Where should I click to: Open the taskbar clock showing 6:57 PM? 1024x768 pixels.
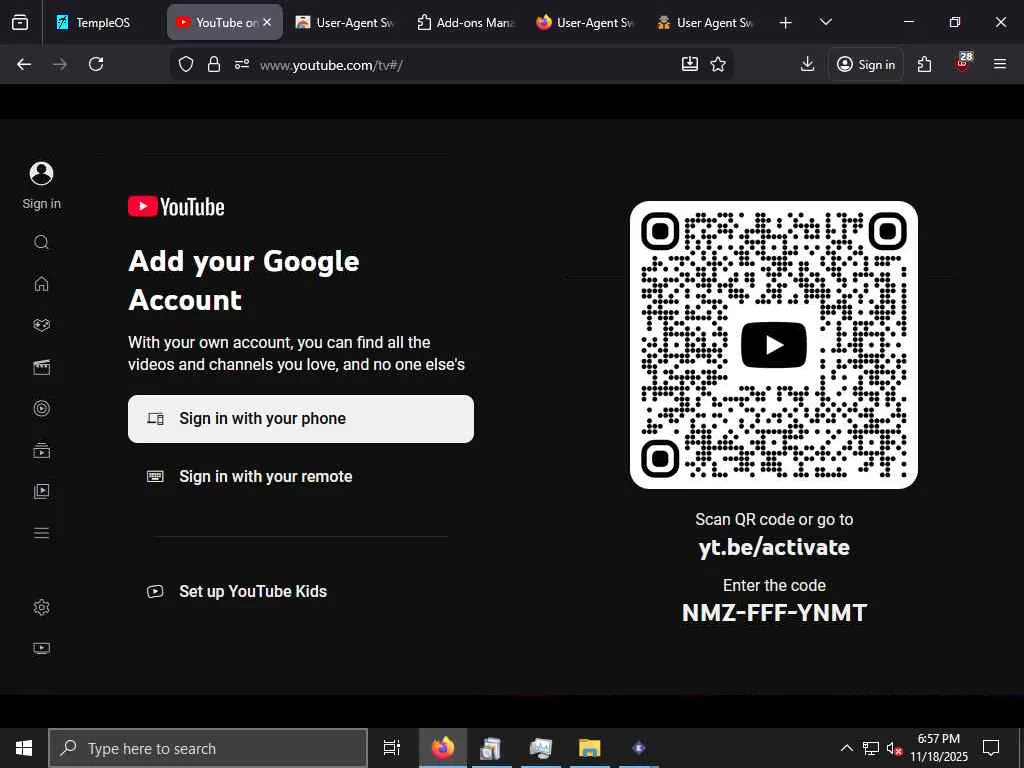[x=939, y=748]
